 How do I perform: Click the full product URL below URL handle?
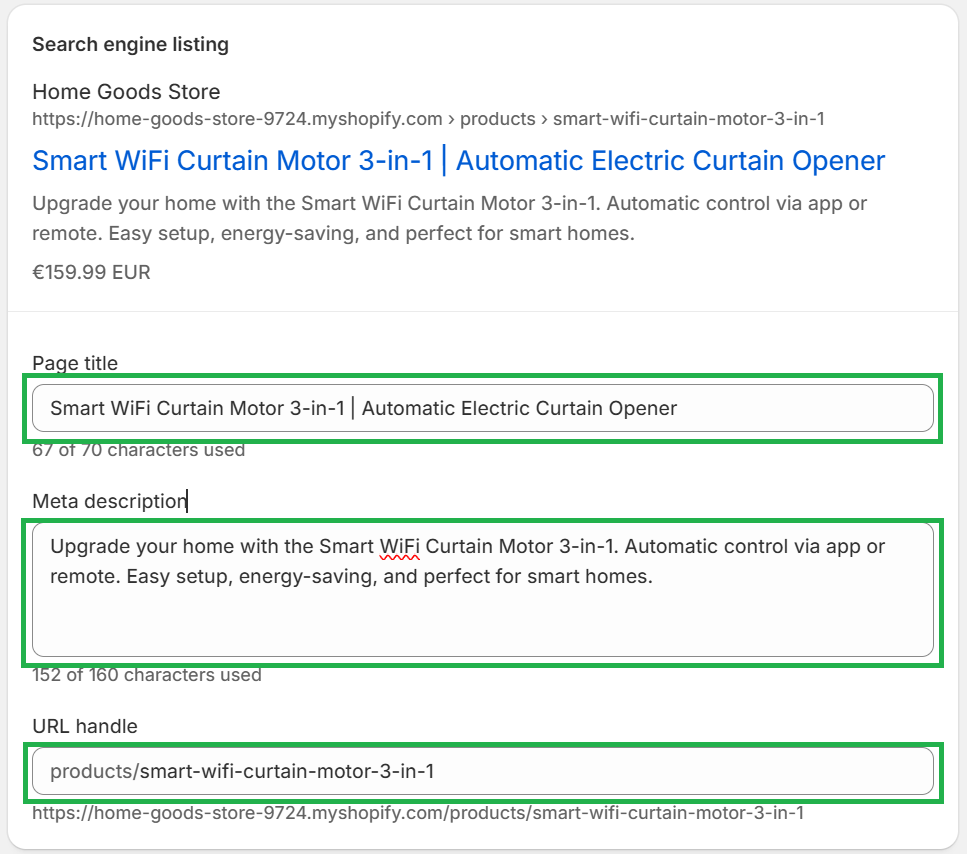point(417,813)
